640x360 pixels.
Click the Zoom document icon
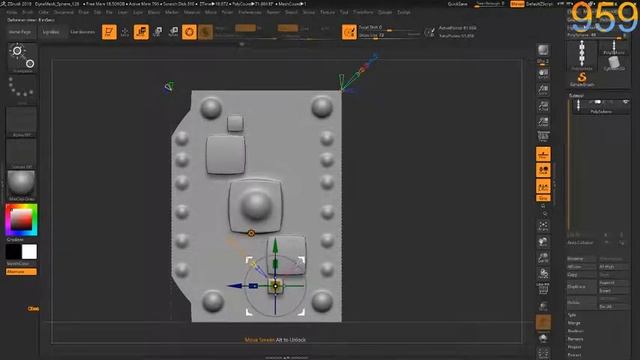(543, 89)
